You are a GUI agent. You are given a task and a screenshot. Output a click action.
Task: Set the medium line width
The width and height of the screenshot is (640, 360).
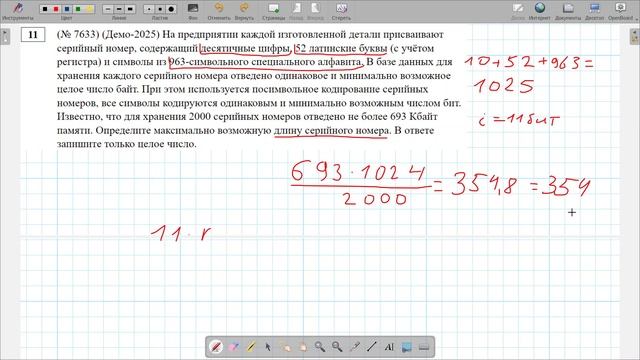pos(119,9)
